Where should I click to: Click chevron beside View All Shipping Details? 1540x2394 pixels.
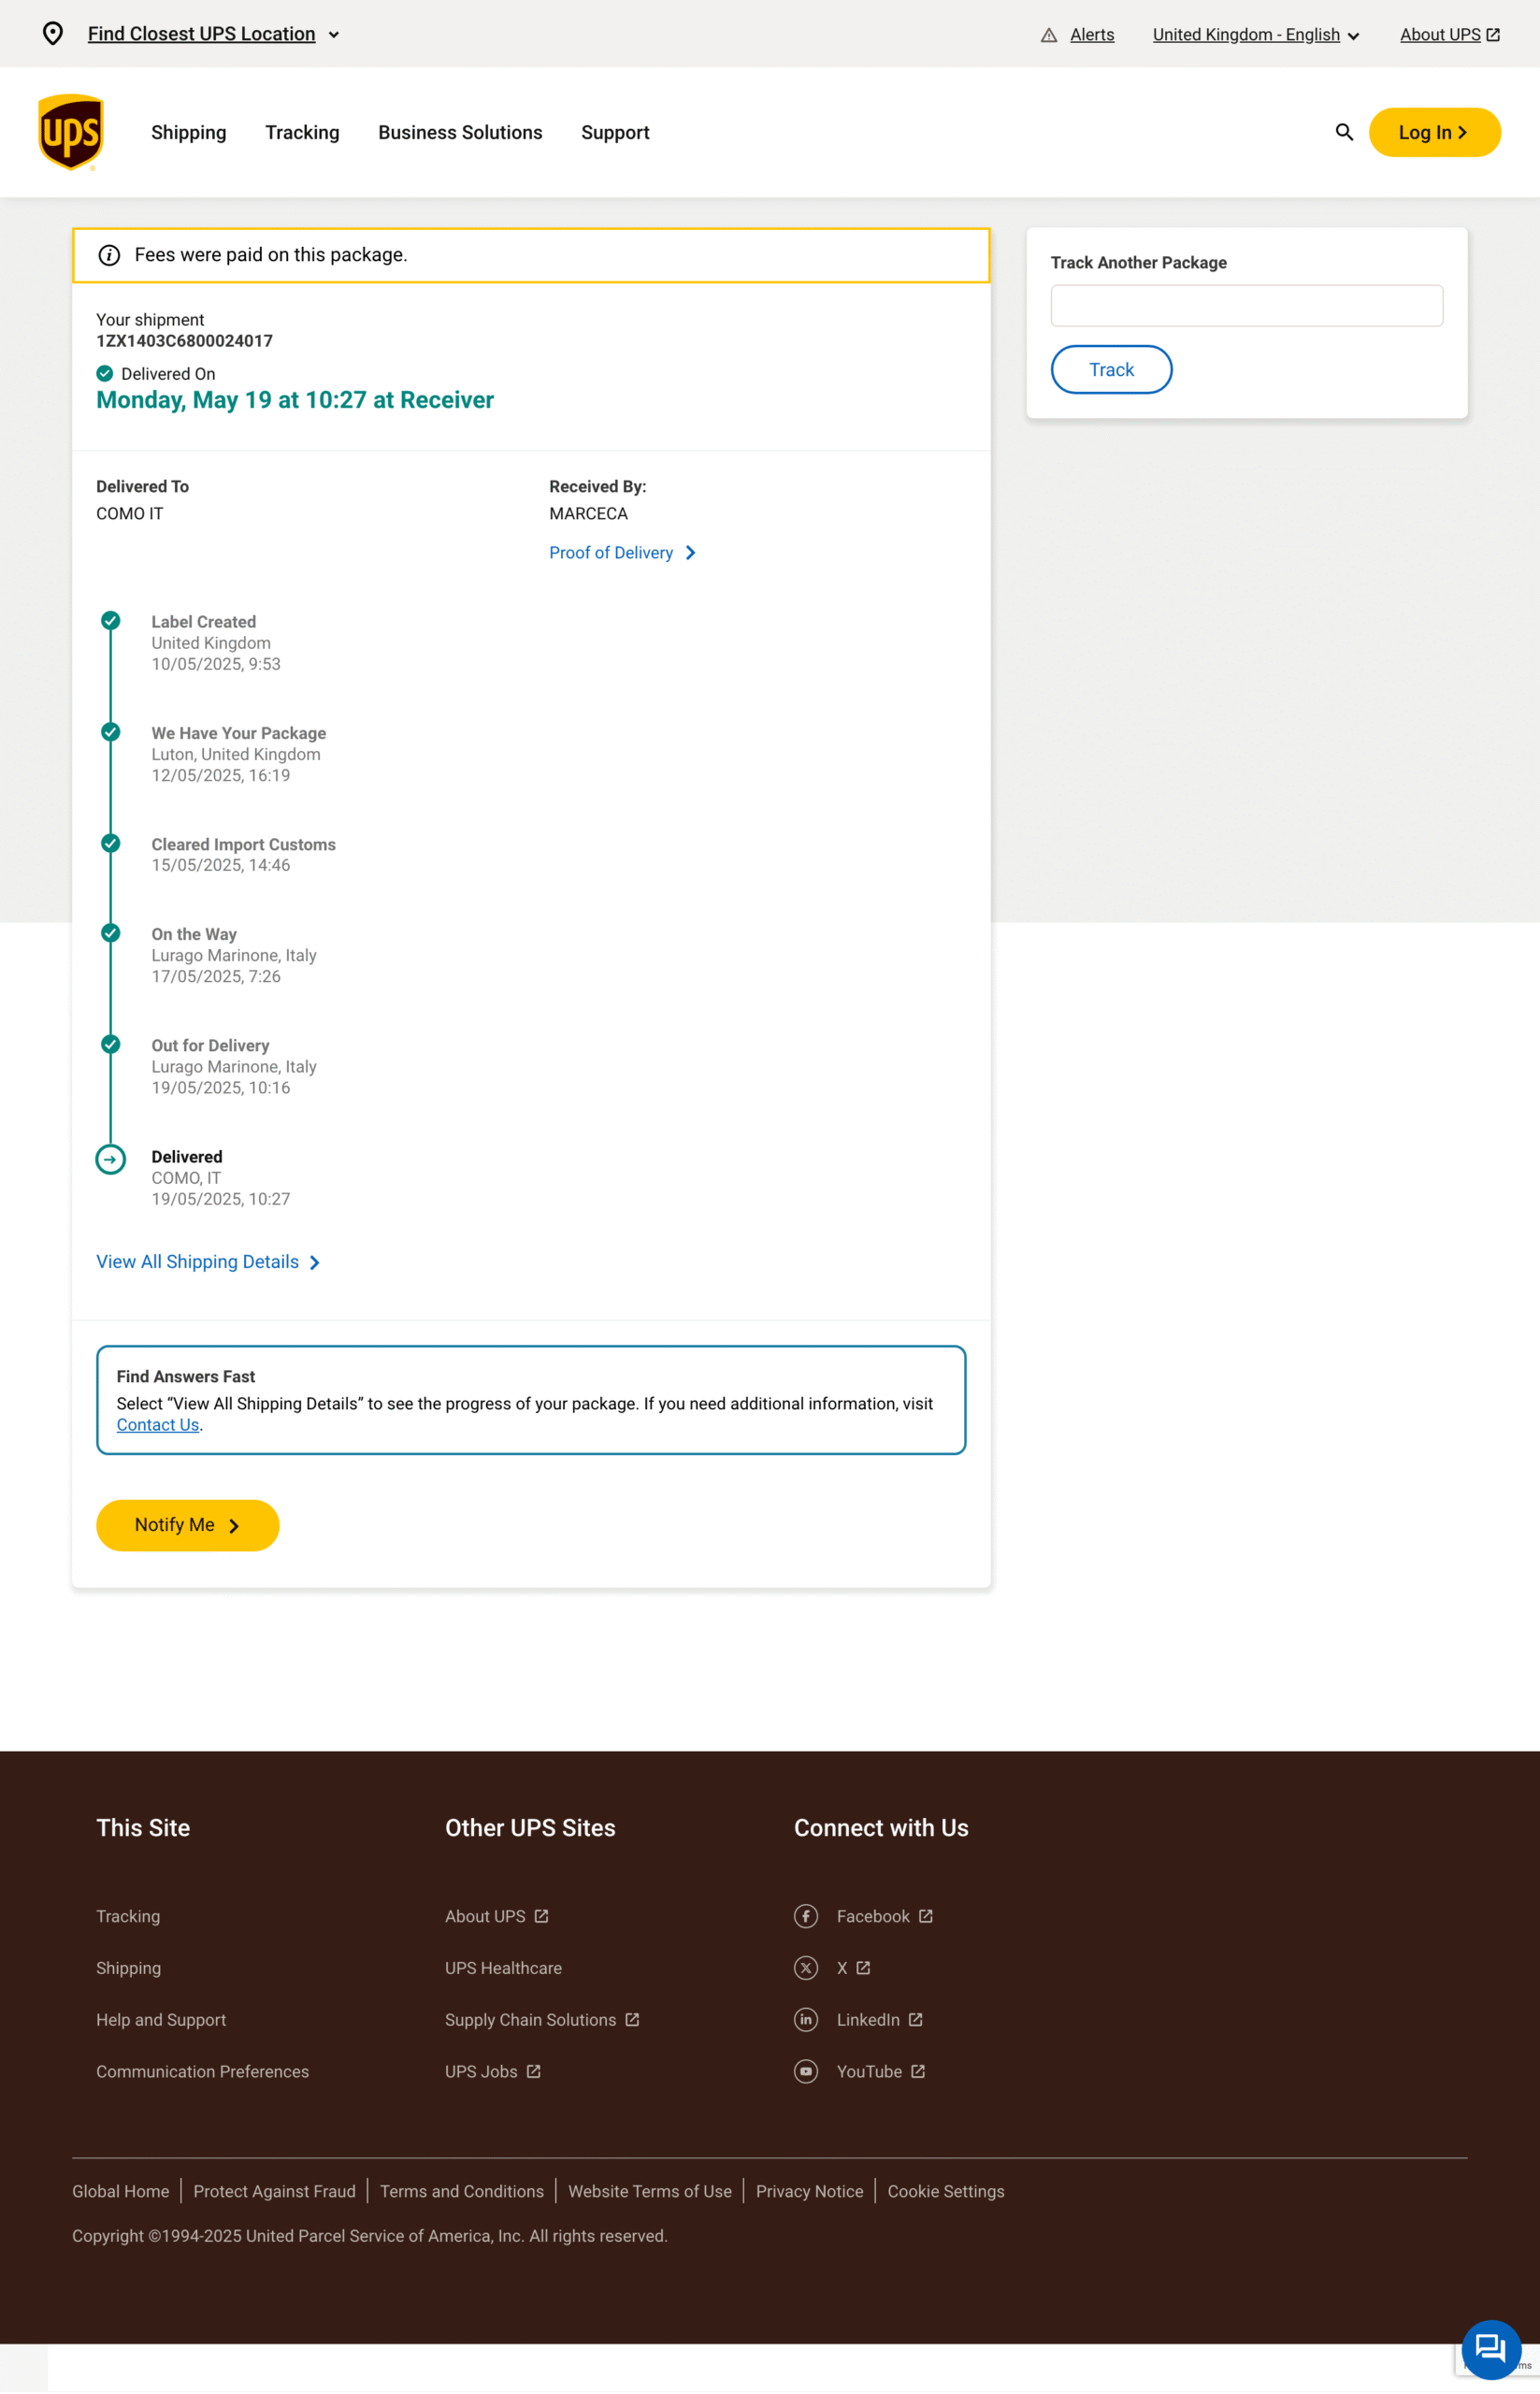coord(314,1263)
